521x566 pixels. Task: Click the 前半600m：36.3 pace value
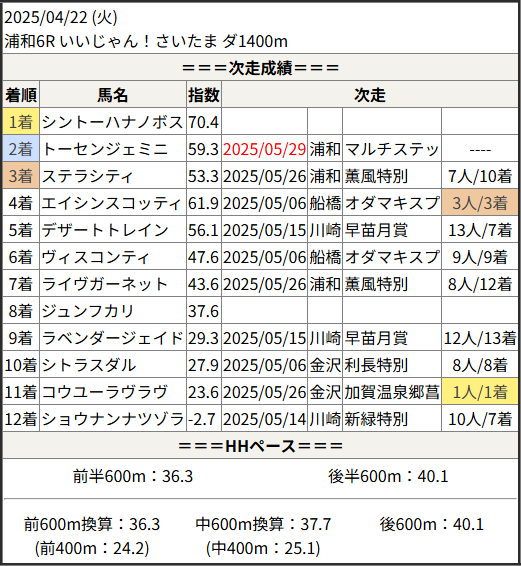(133, 476)
